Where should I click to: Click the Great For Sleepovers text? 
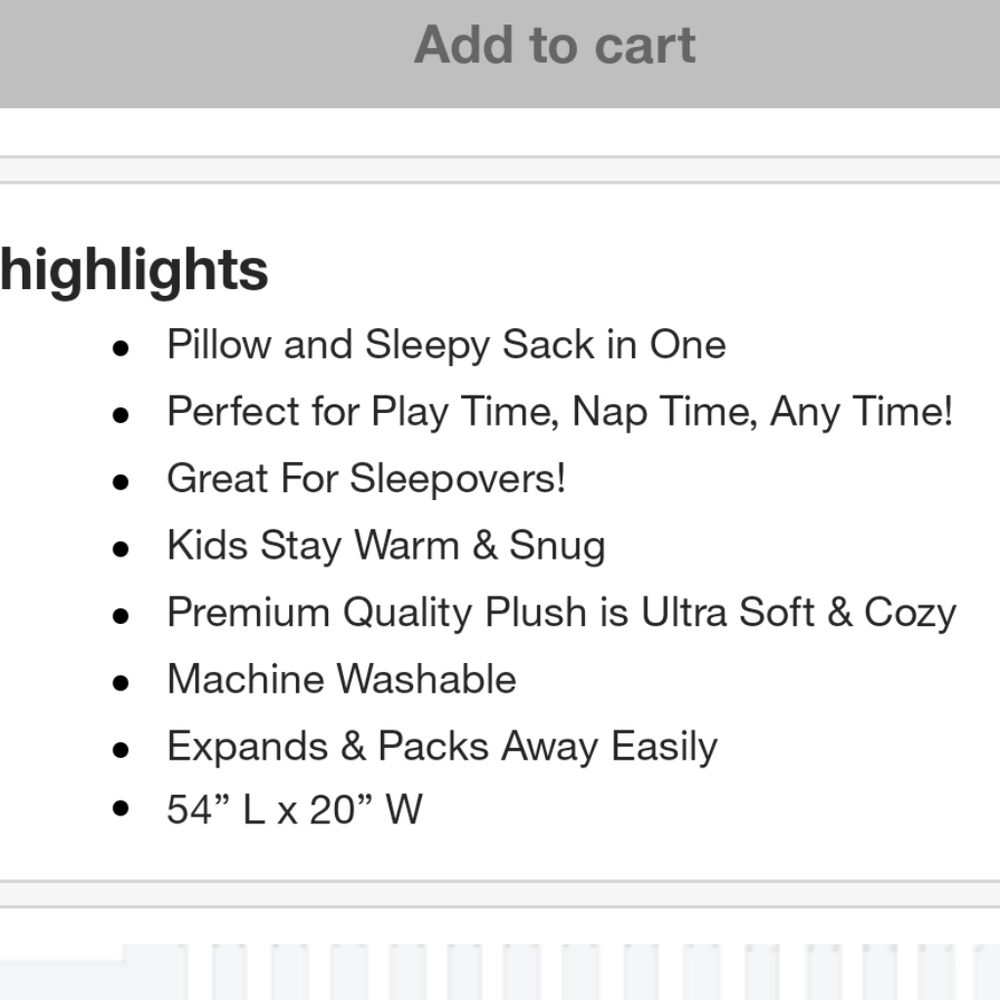(366, 479)
